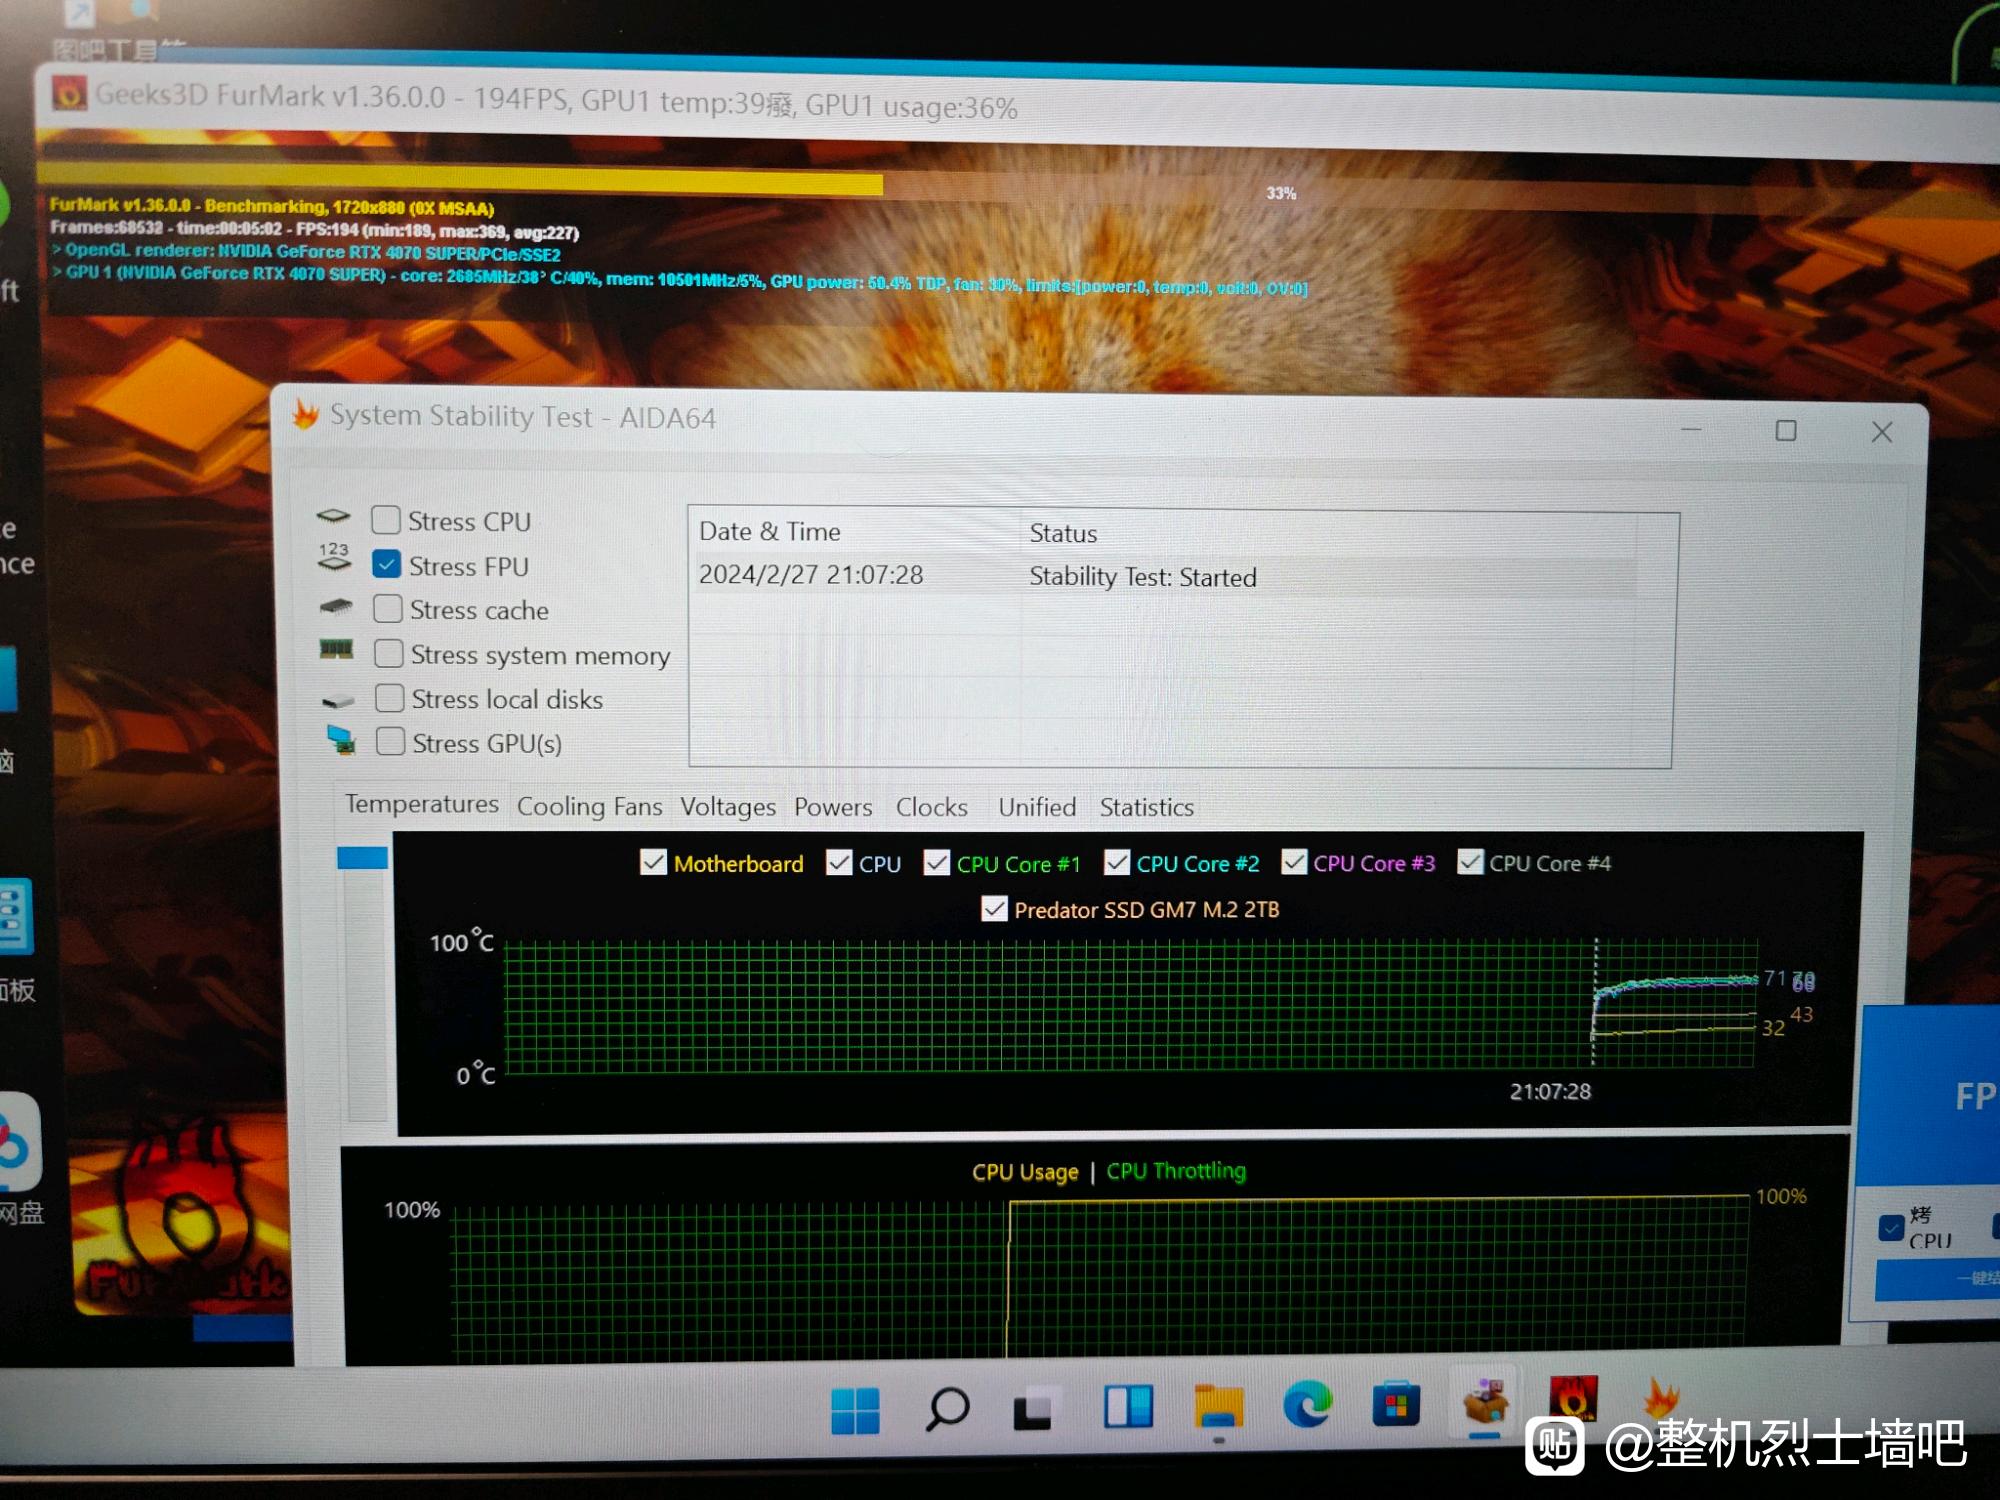This screenshot has height=1500, width=2000.
Task: Toggle CPU temperature line checkbox
Action: point(839,862)
